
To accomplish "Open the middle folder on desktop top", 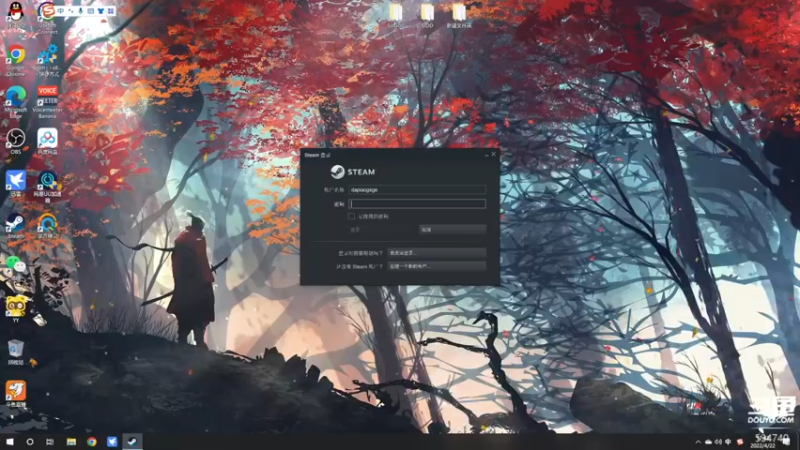I will pos(427,13).
